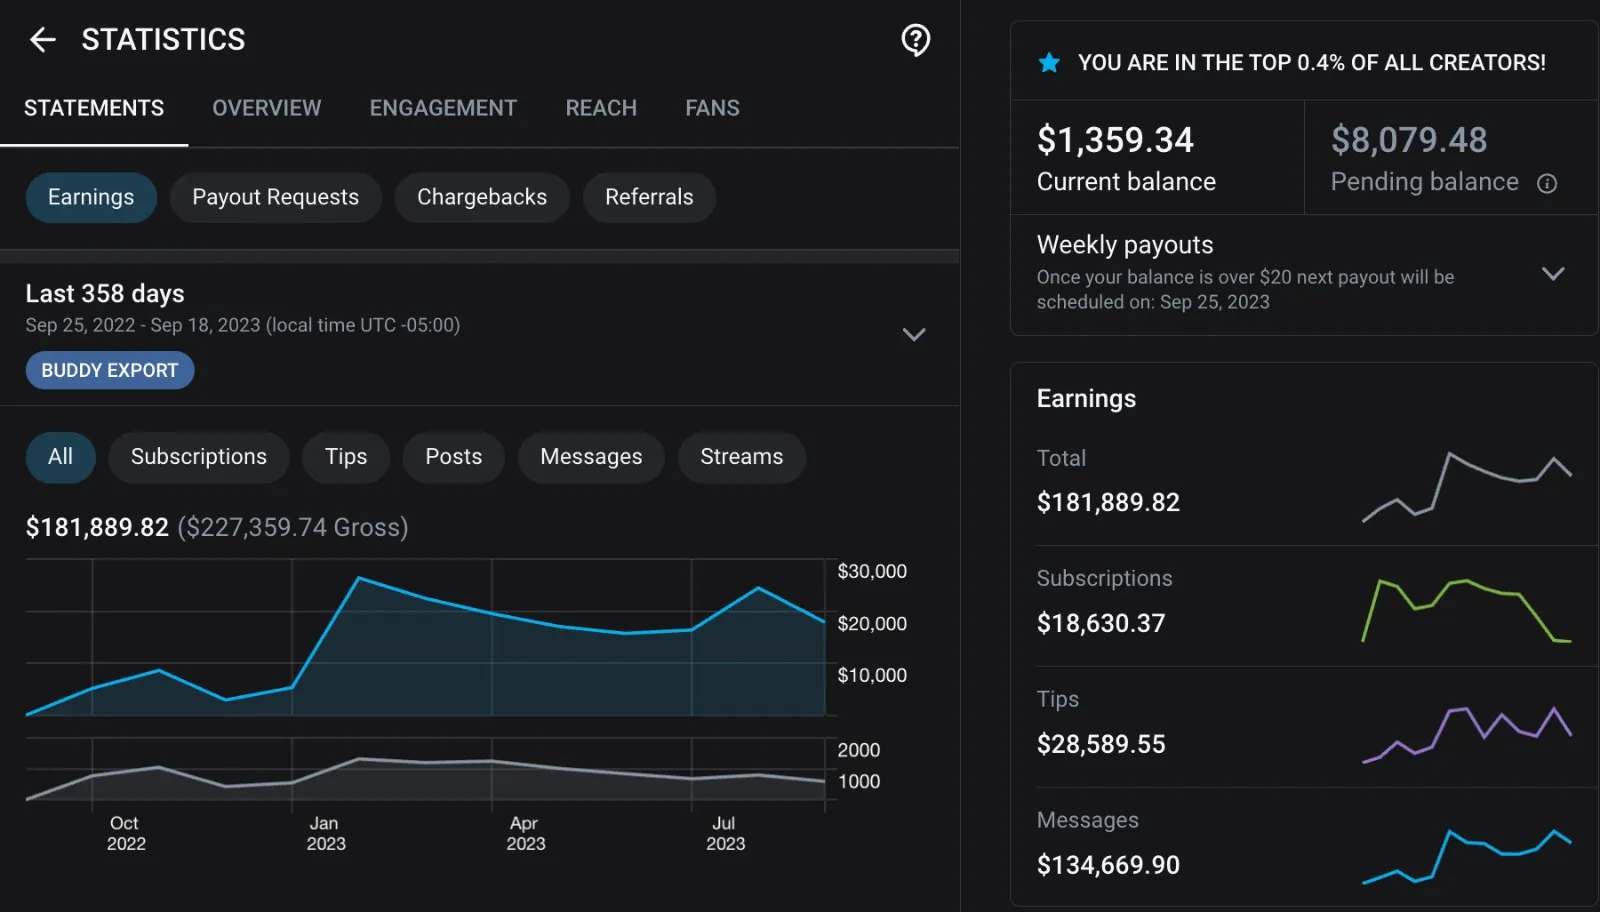Switch to the ENGAGEMENT tab
Viewport: 1600px width, 912px height.
443,108
